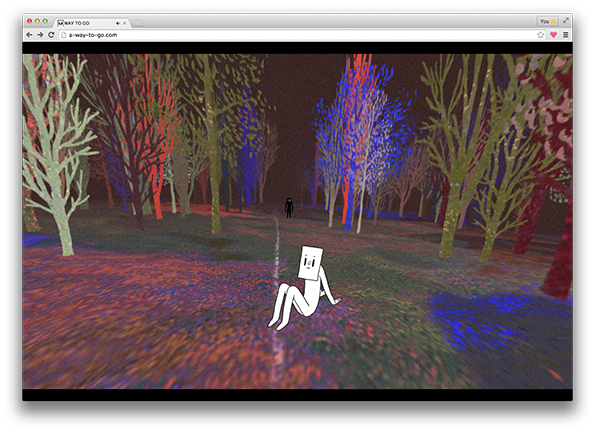595x432 pixels.
Task: Click the WAY TO GO tab favicon
Action: coord(60,23)
